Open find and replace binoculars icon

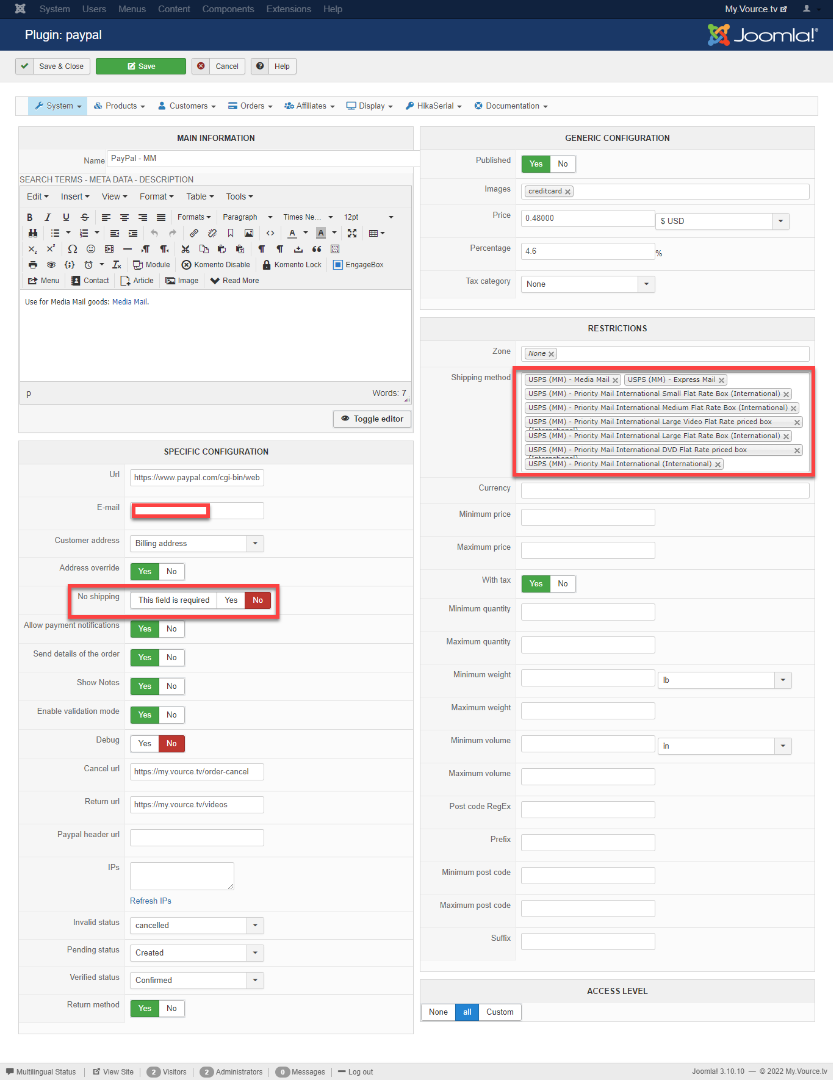click(32, 233)
